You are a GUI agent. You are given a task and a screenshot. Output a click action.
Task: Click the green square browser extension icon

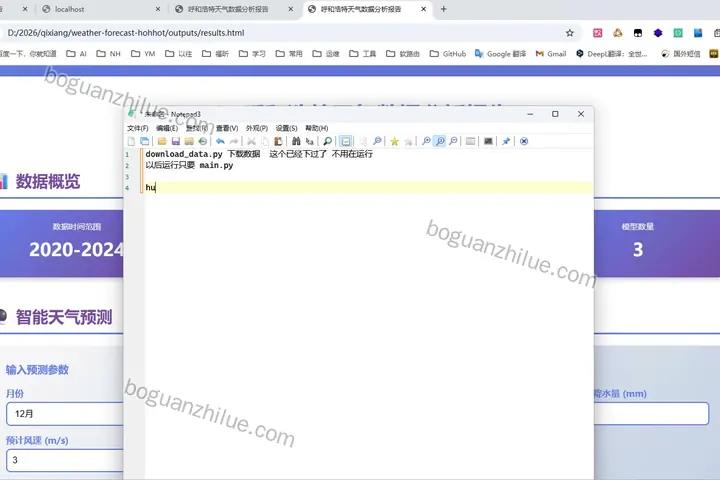(678, 33)
